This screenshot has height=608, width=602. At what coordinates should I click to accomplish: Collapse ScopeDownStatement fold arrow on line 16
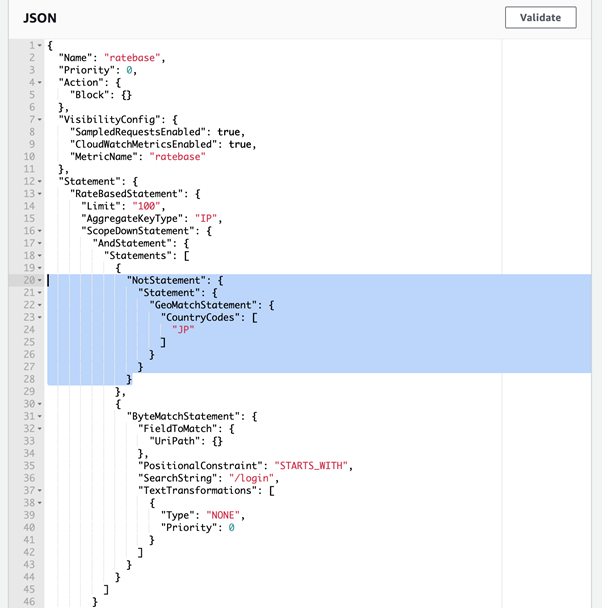point(39,230)
